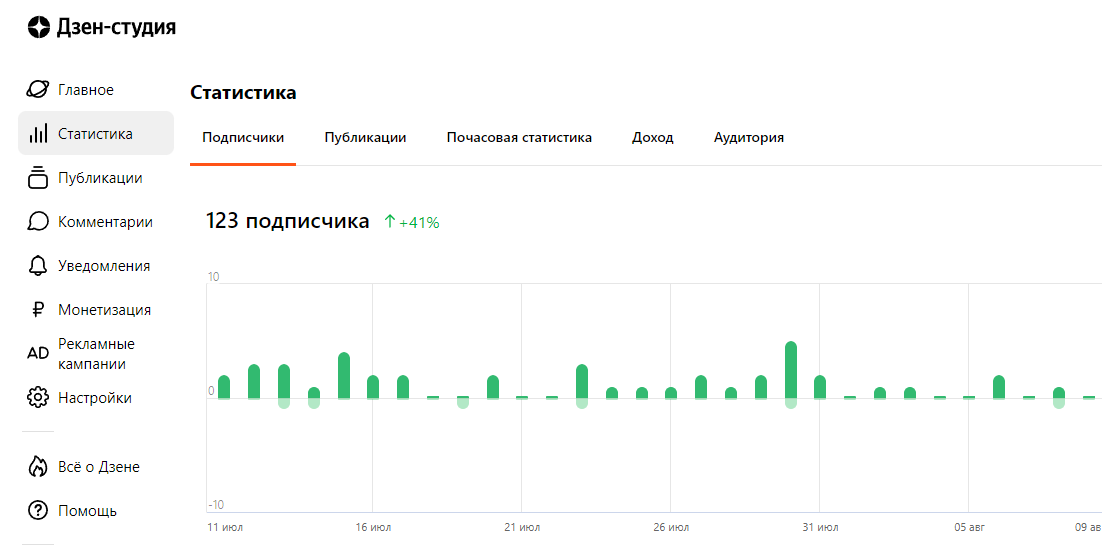Open Уведомления section label

(104, 266)
